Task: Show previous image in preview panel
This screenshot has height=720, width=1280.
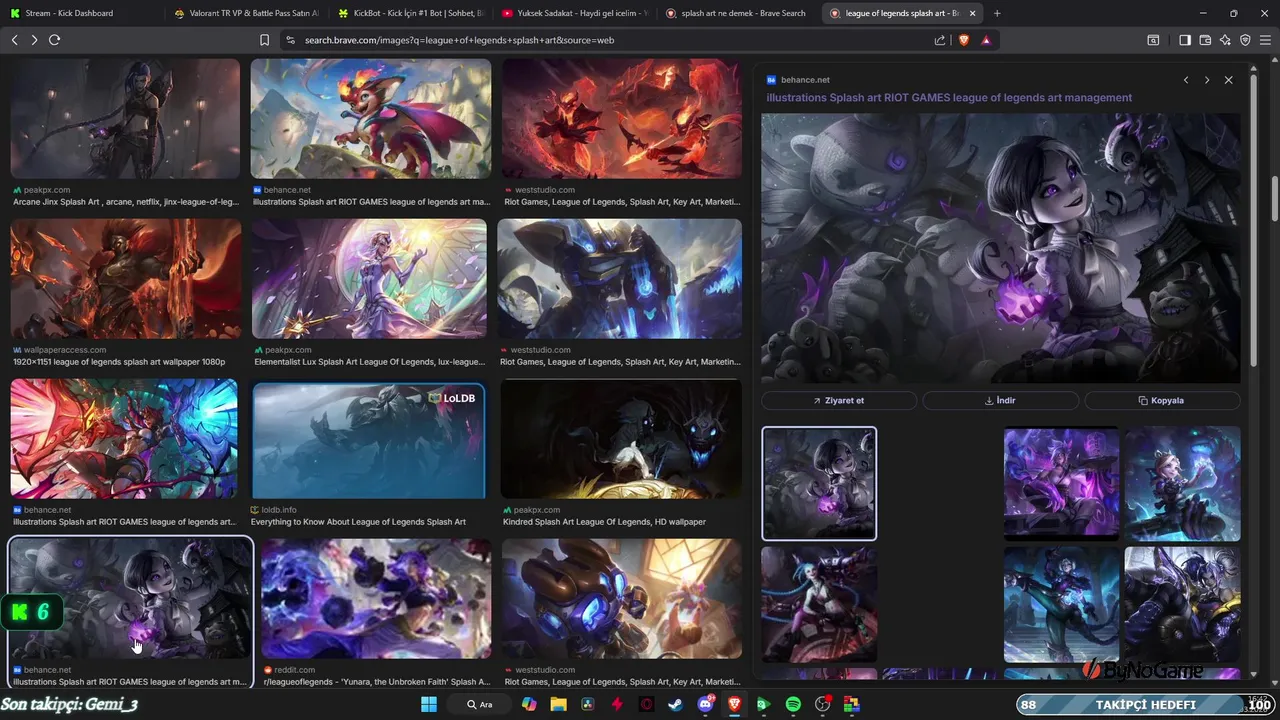Action: pos(1186,80)
